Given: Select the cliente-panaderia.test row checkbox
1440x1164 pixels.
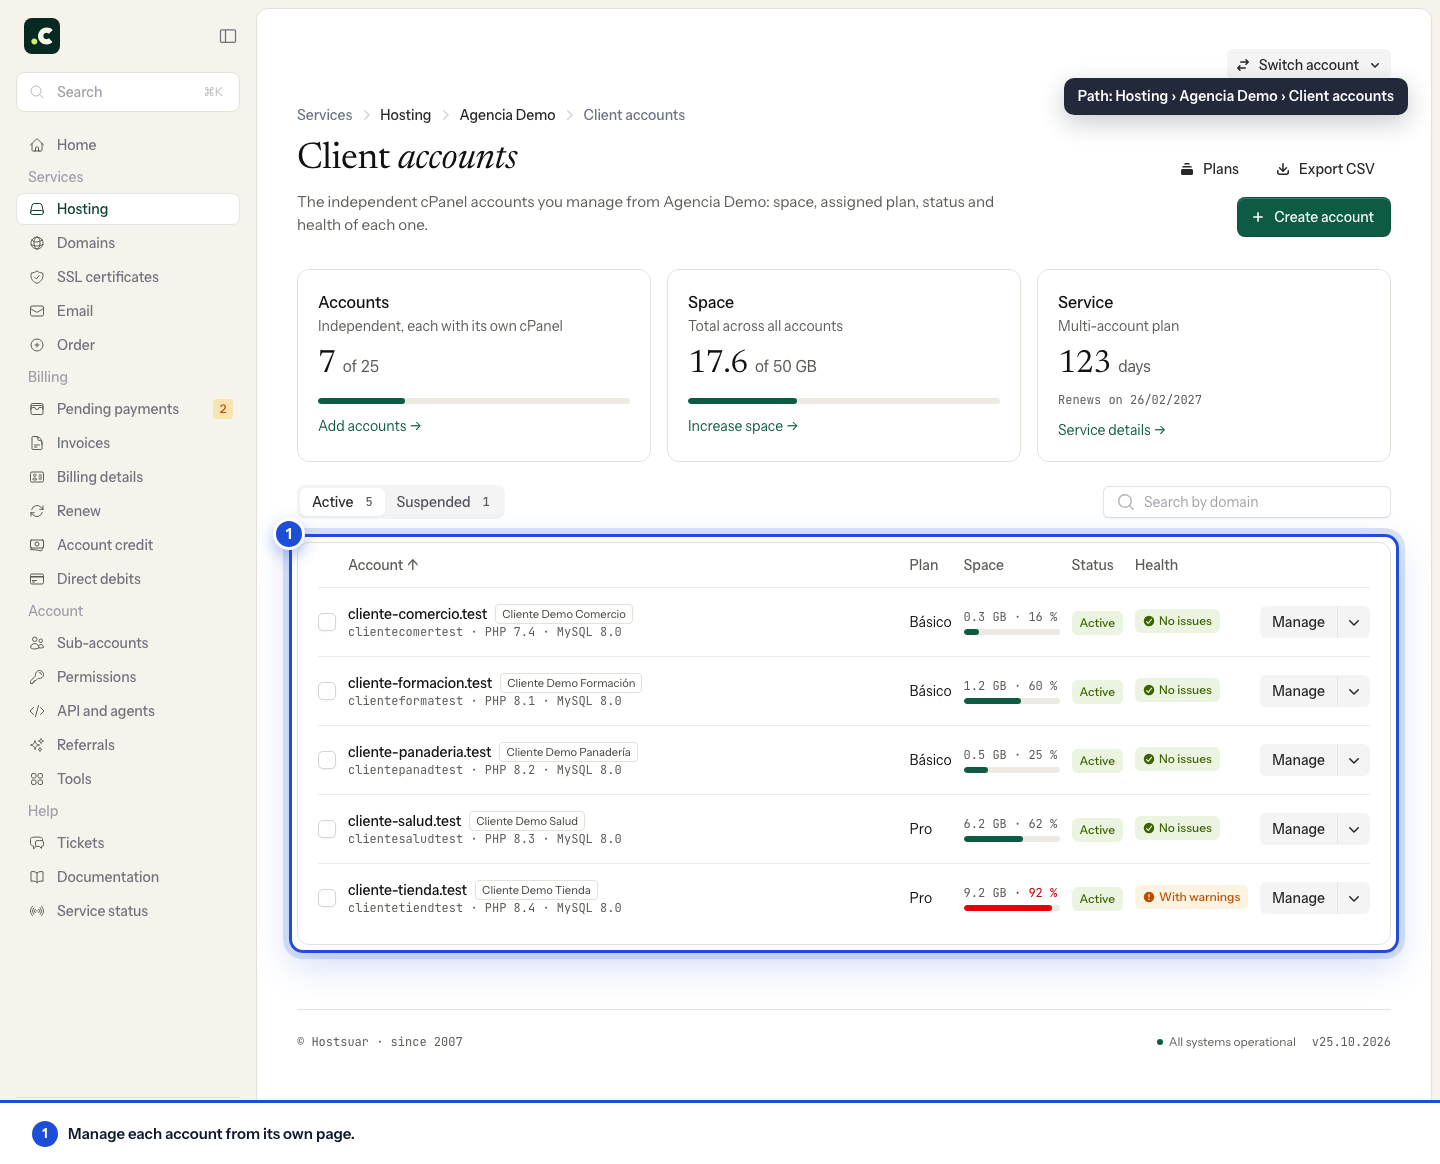Looking at the screenshot, I should tap(327, 760).
